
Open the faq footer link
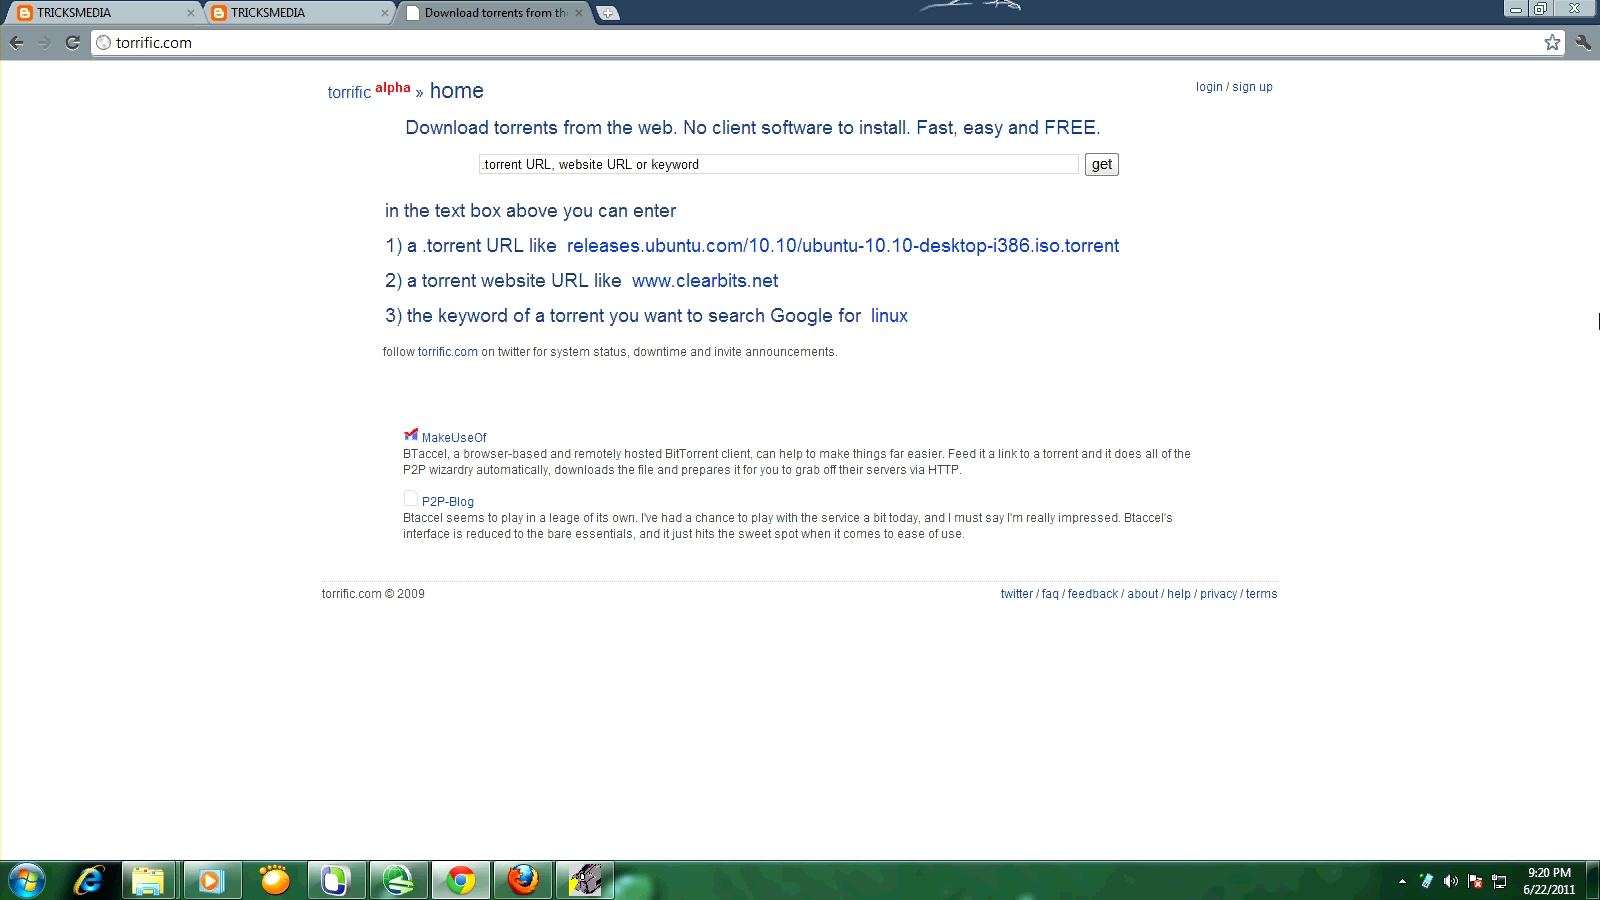(x=1050, y=594)
